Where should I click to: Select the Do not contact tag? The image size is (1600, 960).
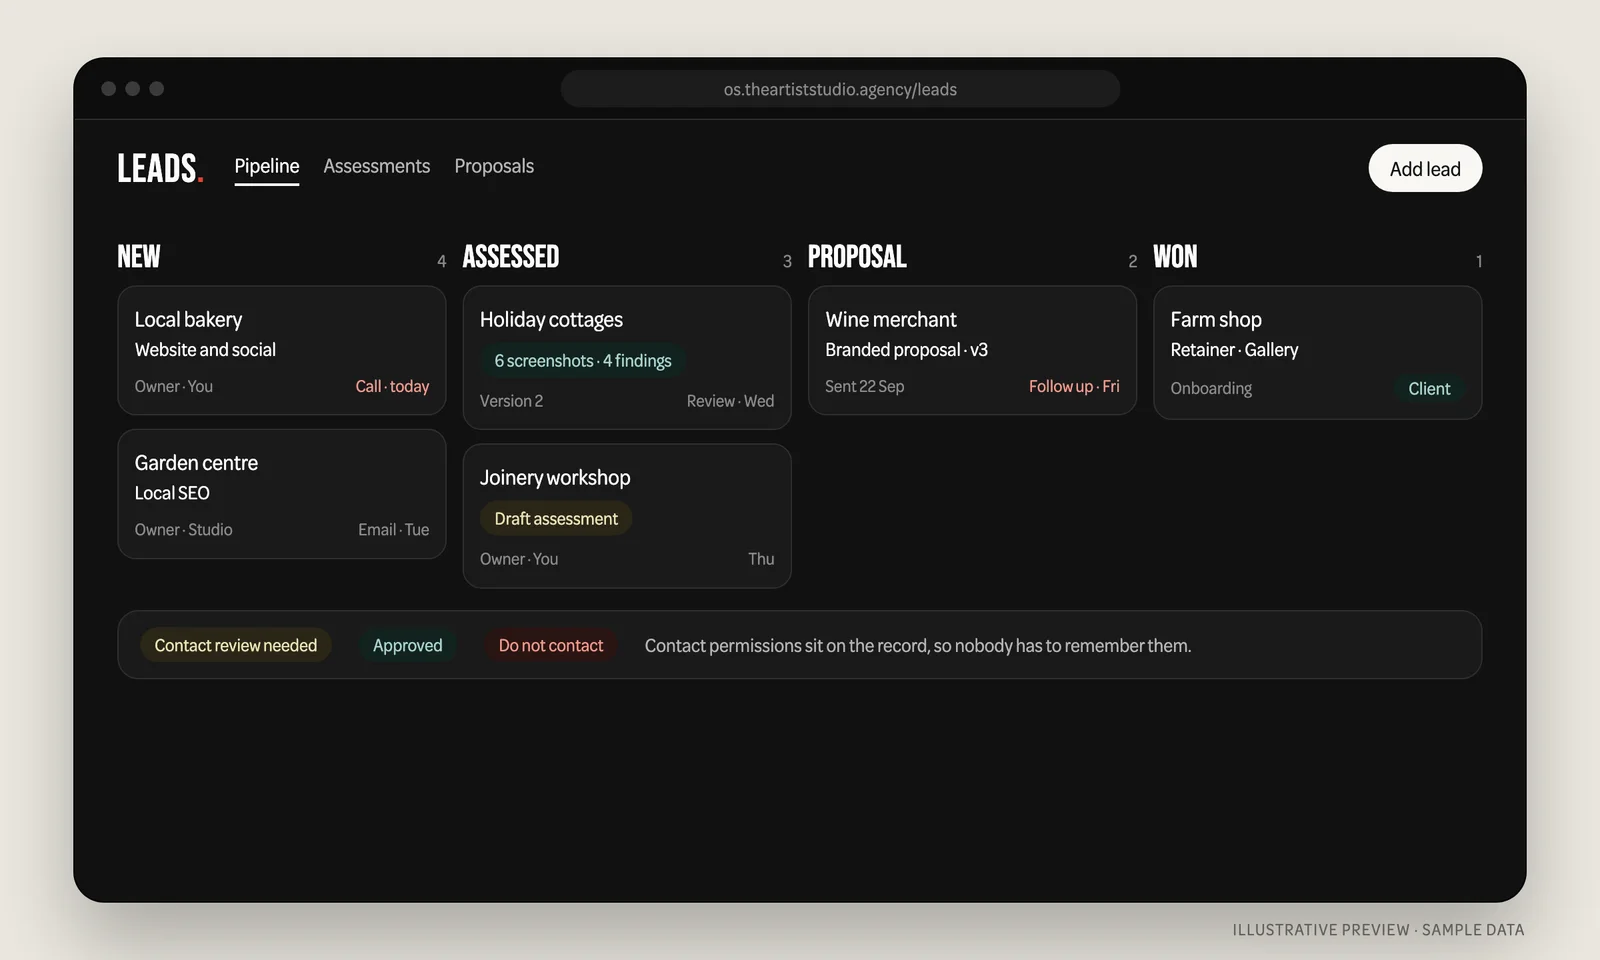(551, 646)
